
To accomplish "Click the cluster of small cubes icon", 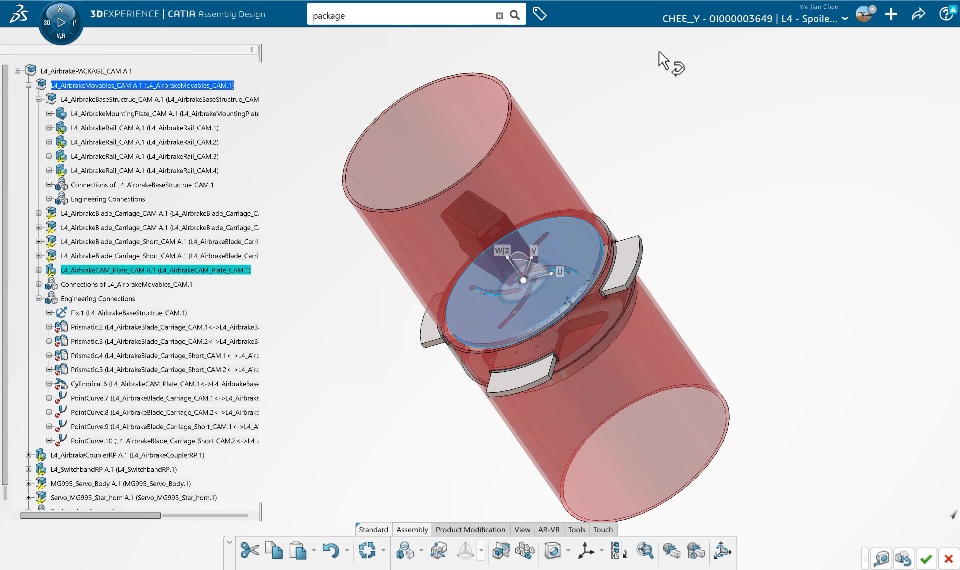I will [525, 551].
